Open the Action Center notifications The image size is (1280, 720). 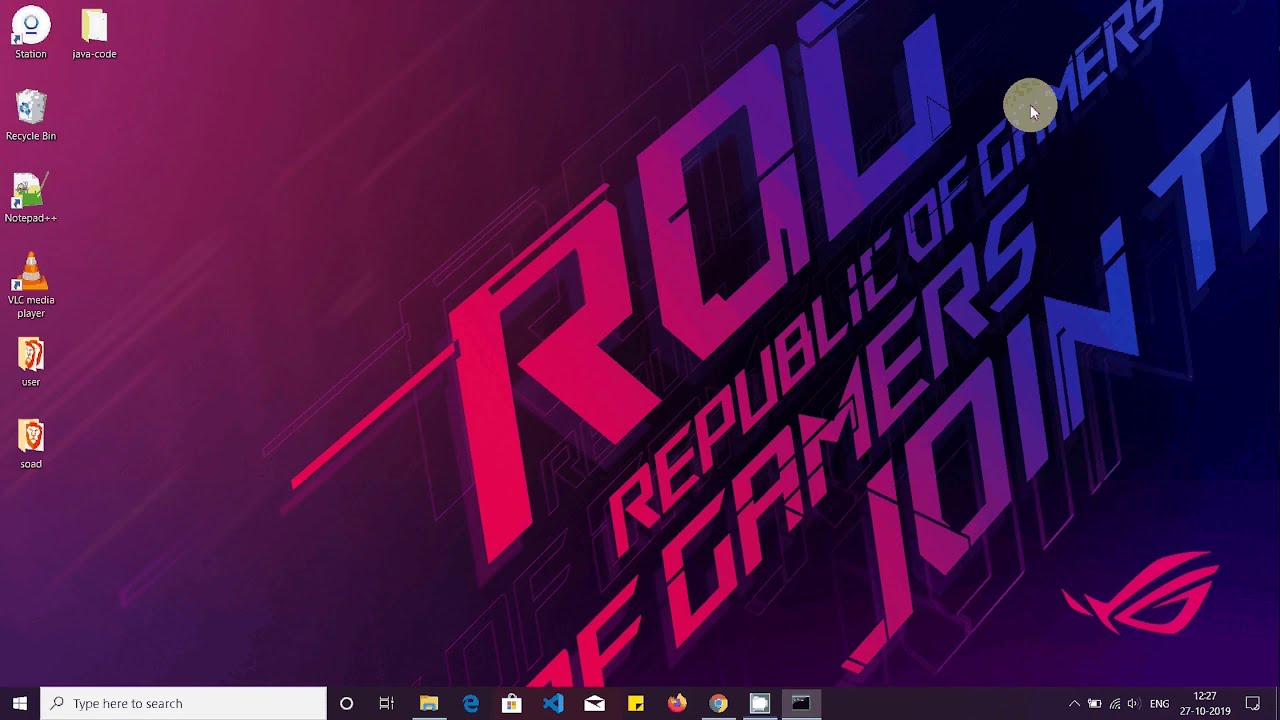[x=1252, y=703]
